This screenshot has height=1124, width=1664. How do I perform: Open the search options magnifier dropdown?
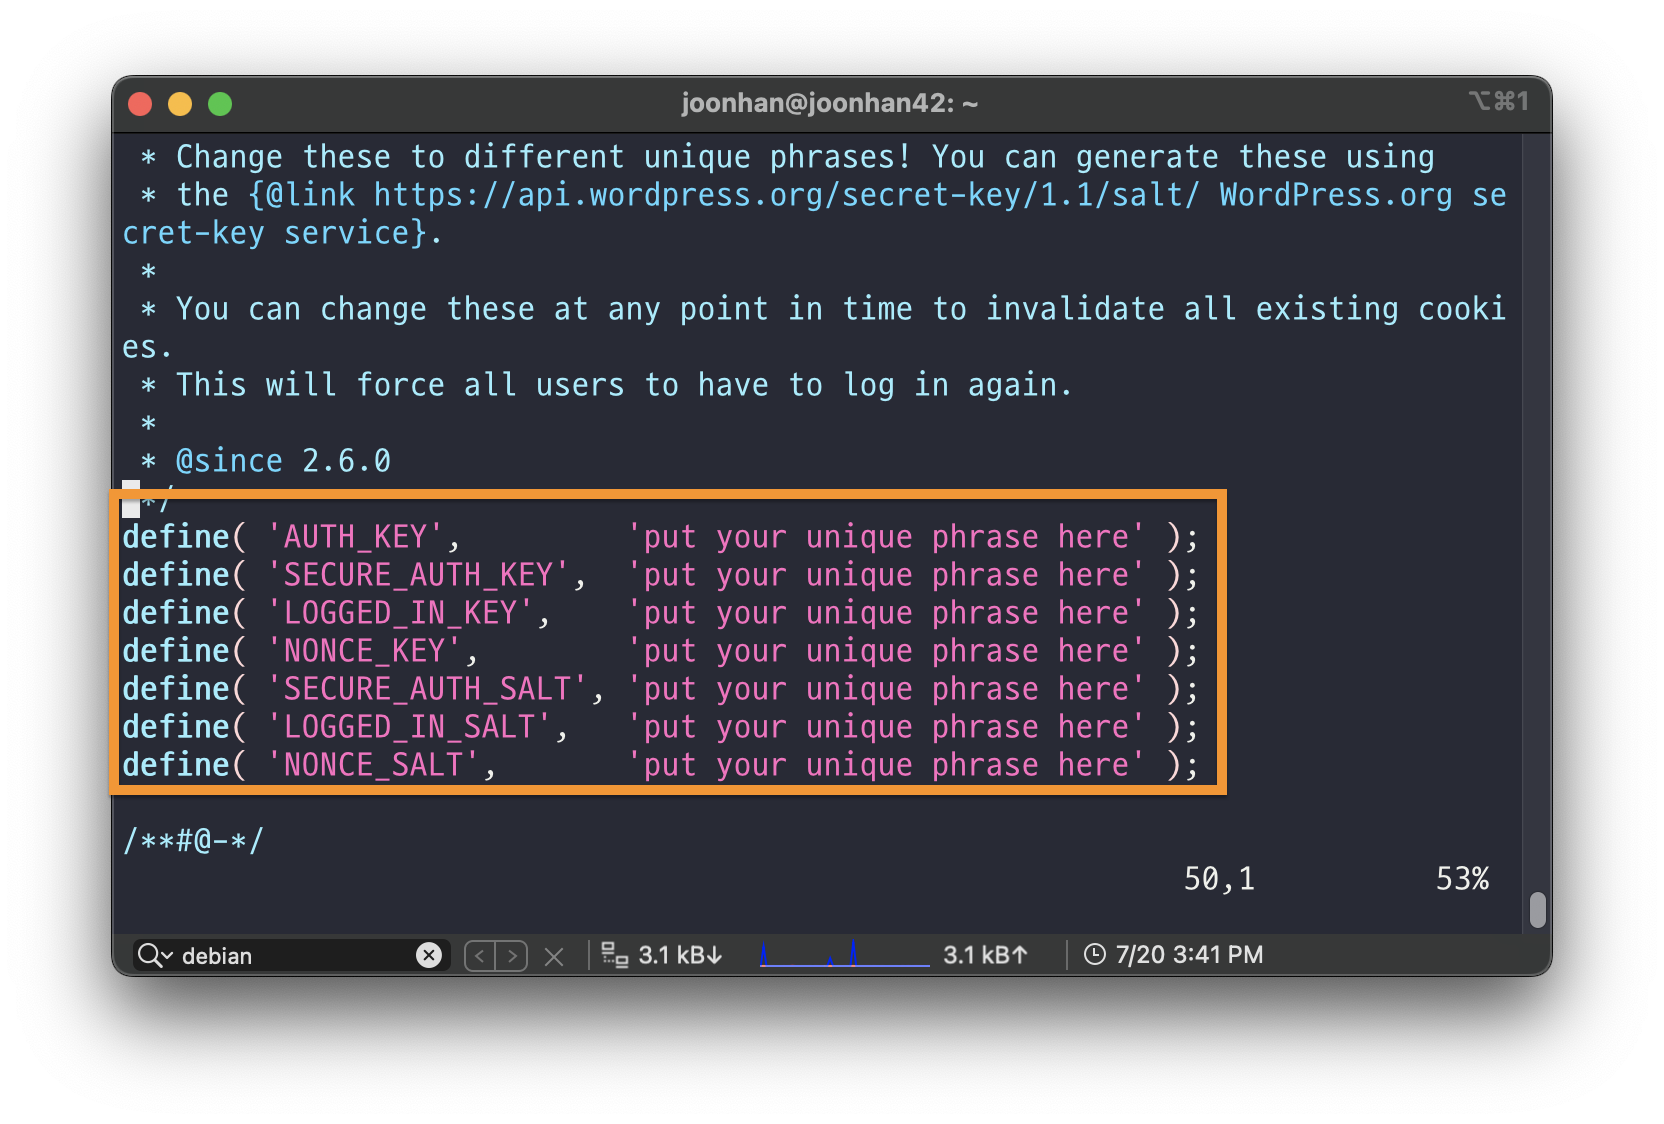coord(154,956)
